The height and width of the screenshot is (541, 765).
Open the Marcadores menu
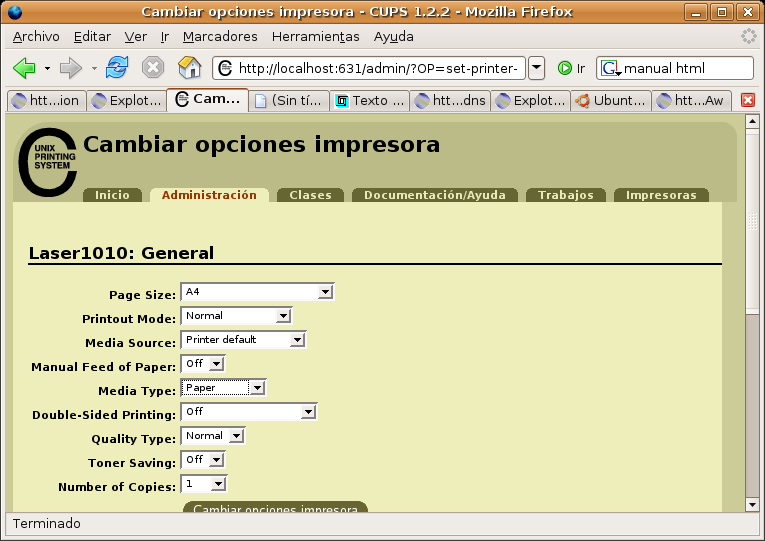pos(220,36)
